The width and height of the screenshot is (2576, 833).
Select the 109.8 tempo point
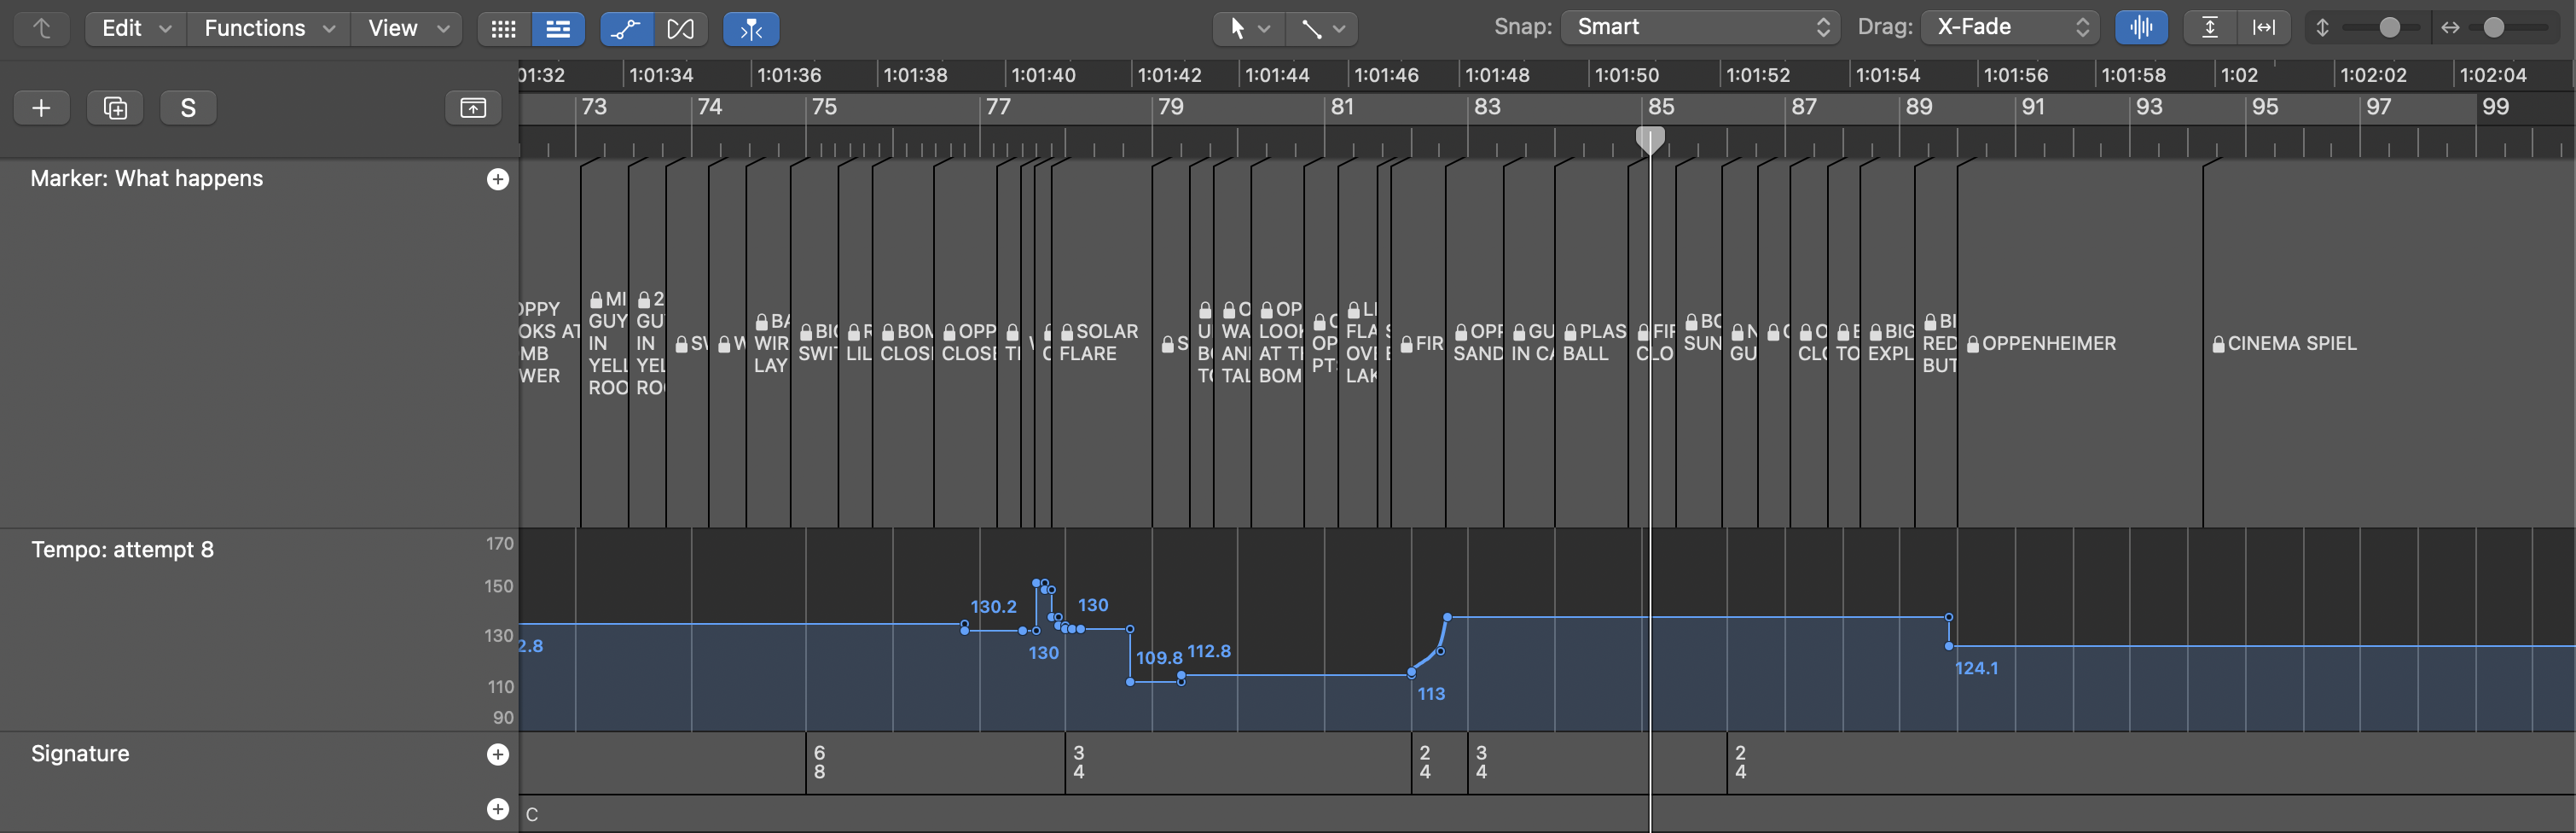(x=1130, y=683)
